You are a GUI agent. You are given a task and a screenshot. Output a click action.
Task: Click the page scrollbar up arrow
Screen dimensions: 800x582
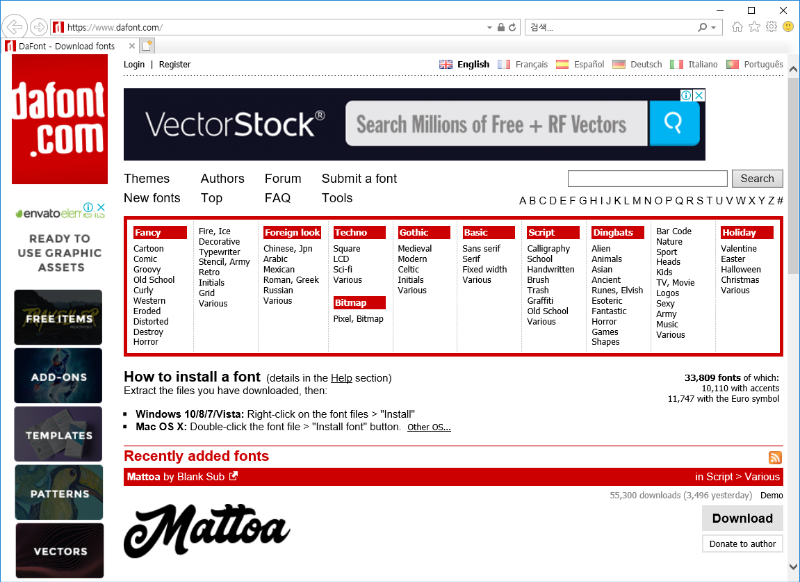pyautogui.click(x=793, y=69)
